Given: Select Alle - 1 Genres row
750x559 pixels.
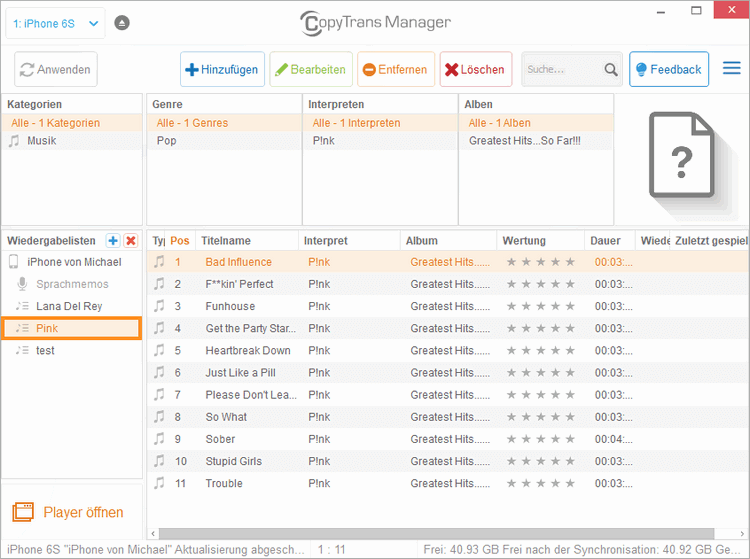Looking at the screenshot, I should [x=224, y=123].
